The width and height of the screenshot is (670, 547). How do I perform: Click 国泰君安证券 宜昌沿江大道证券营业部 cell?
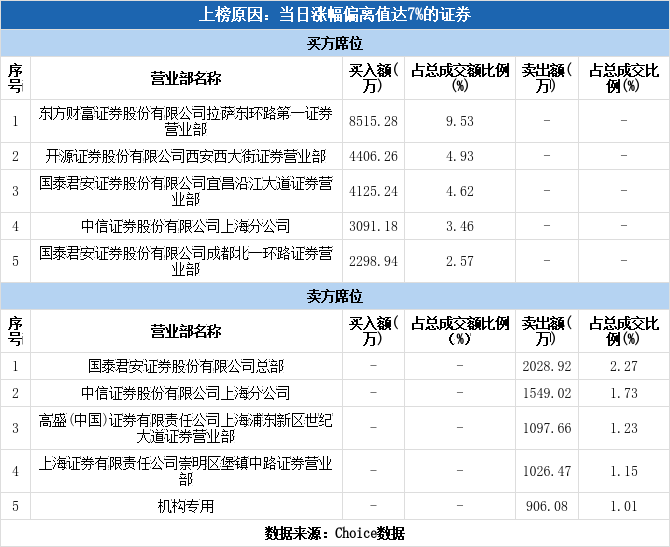click(186, 191)
